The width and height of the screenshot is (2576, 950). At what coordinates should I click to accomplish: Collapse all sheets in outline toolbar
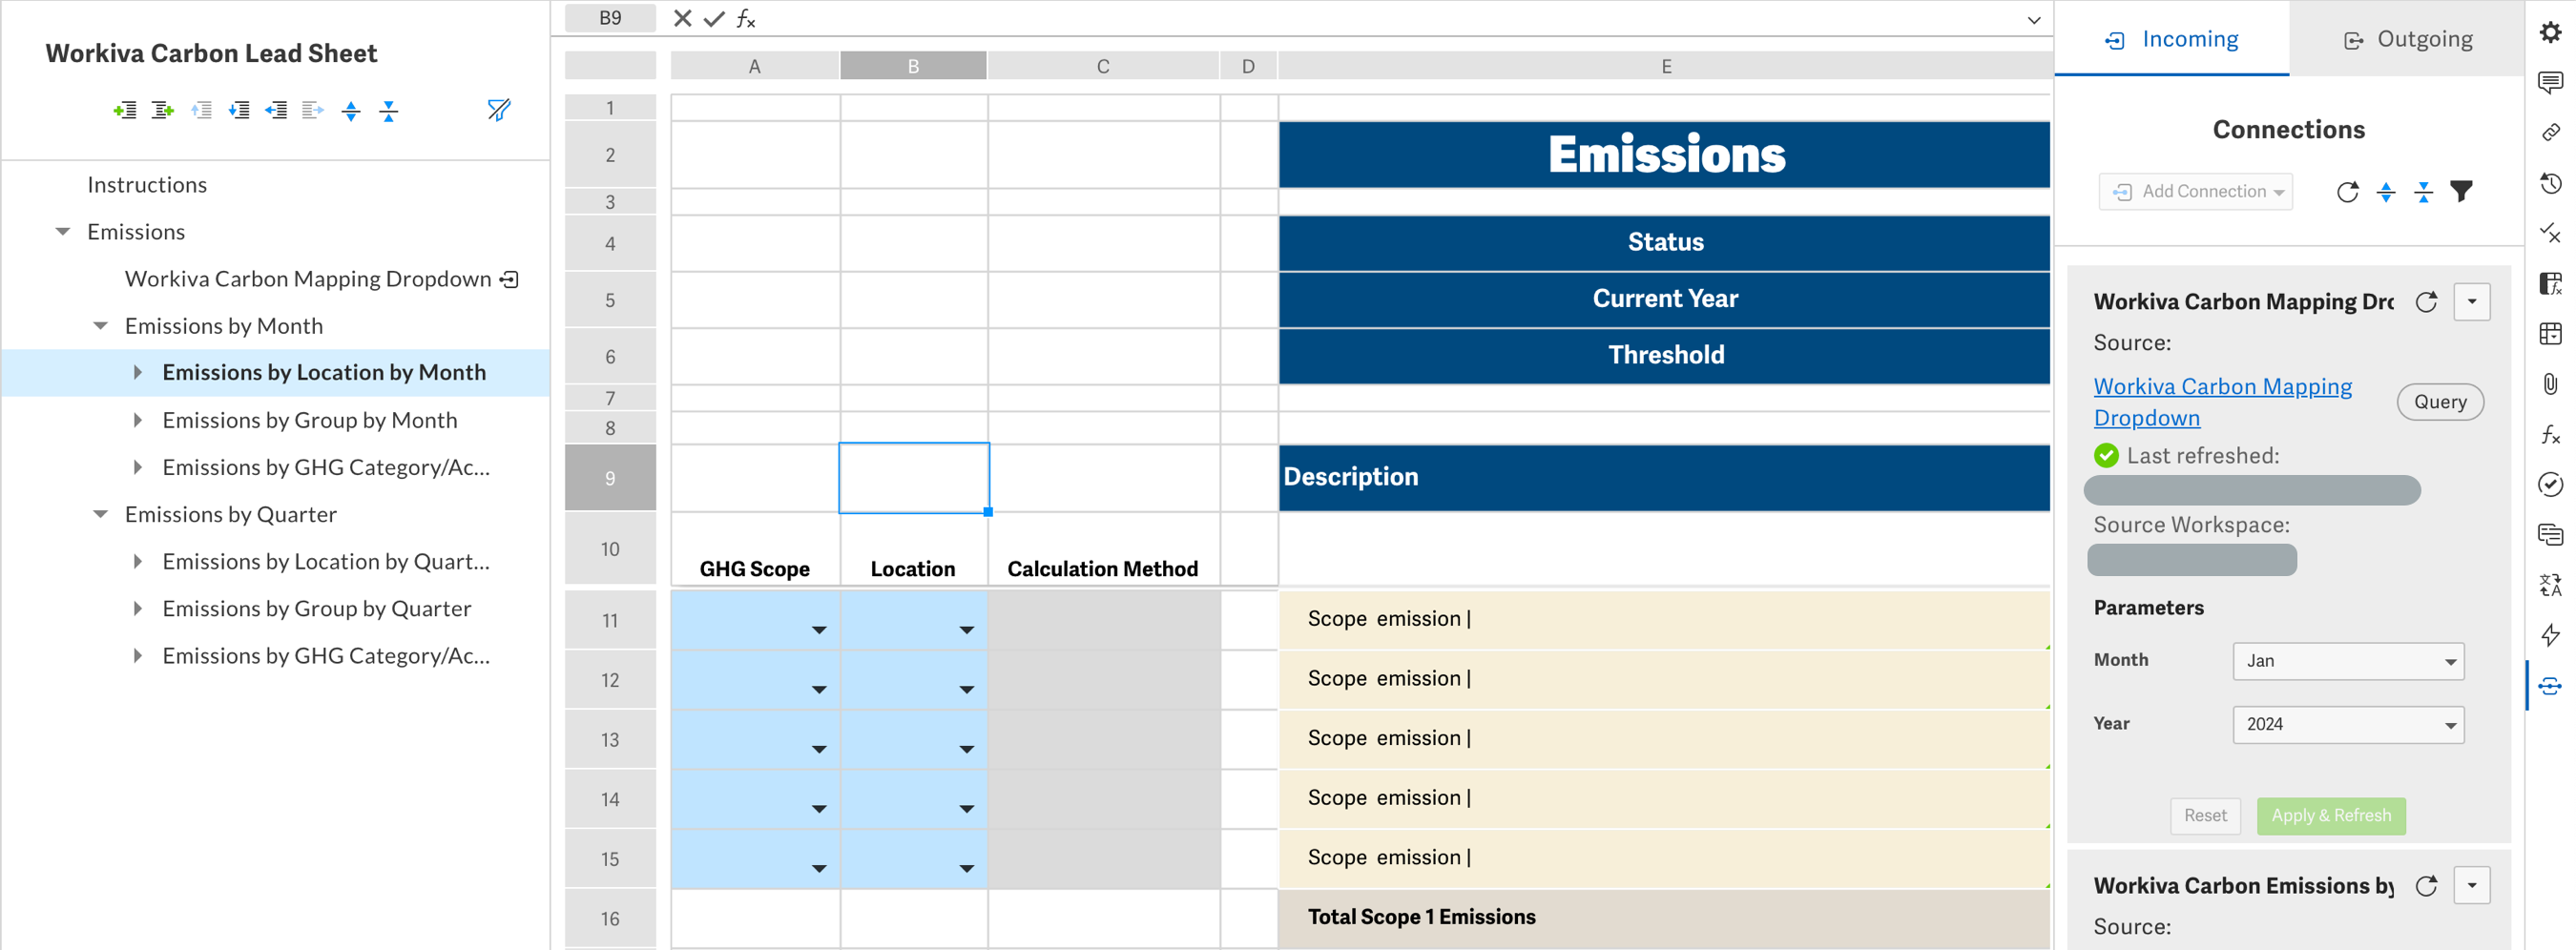tap(389, 110)
